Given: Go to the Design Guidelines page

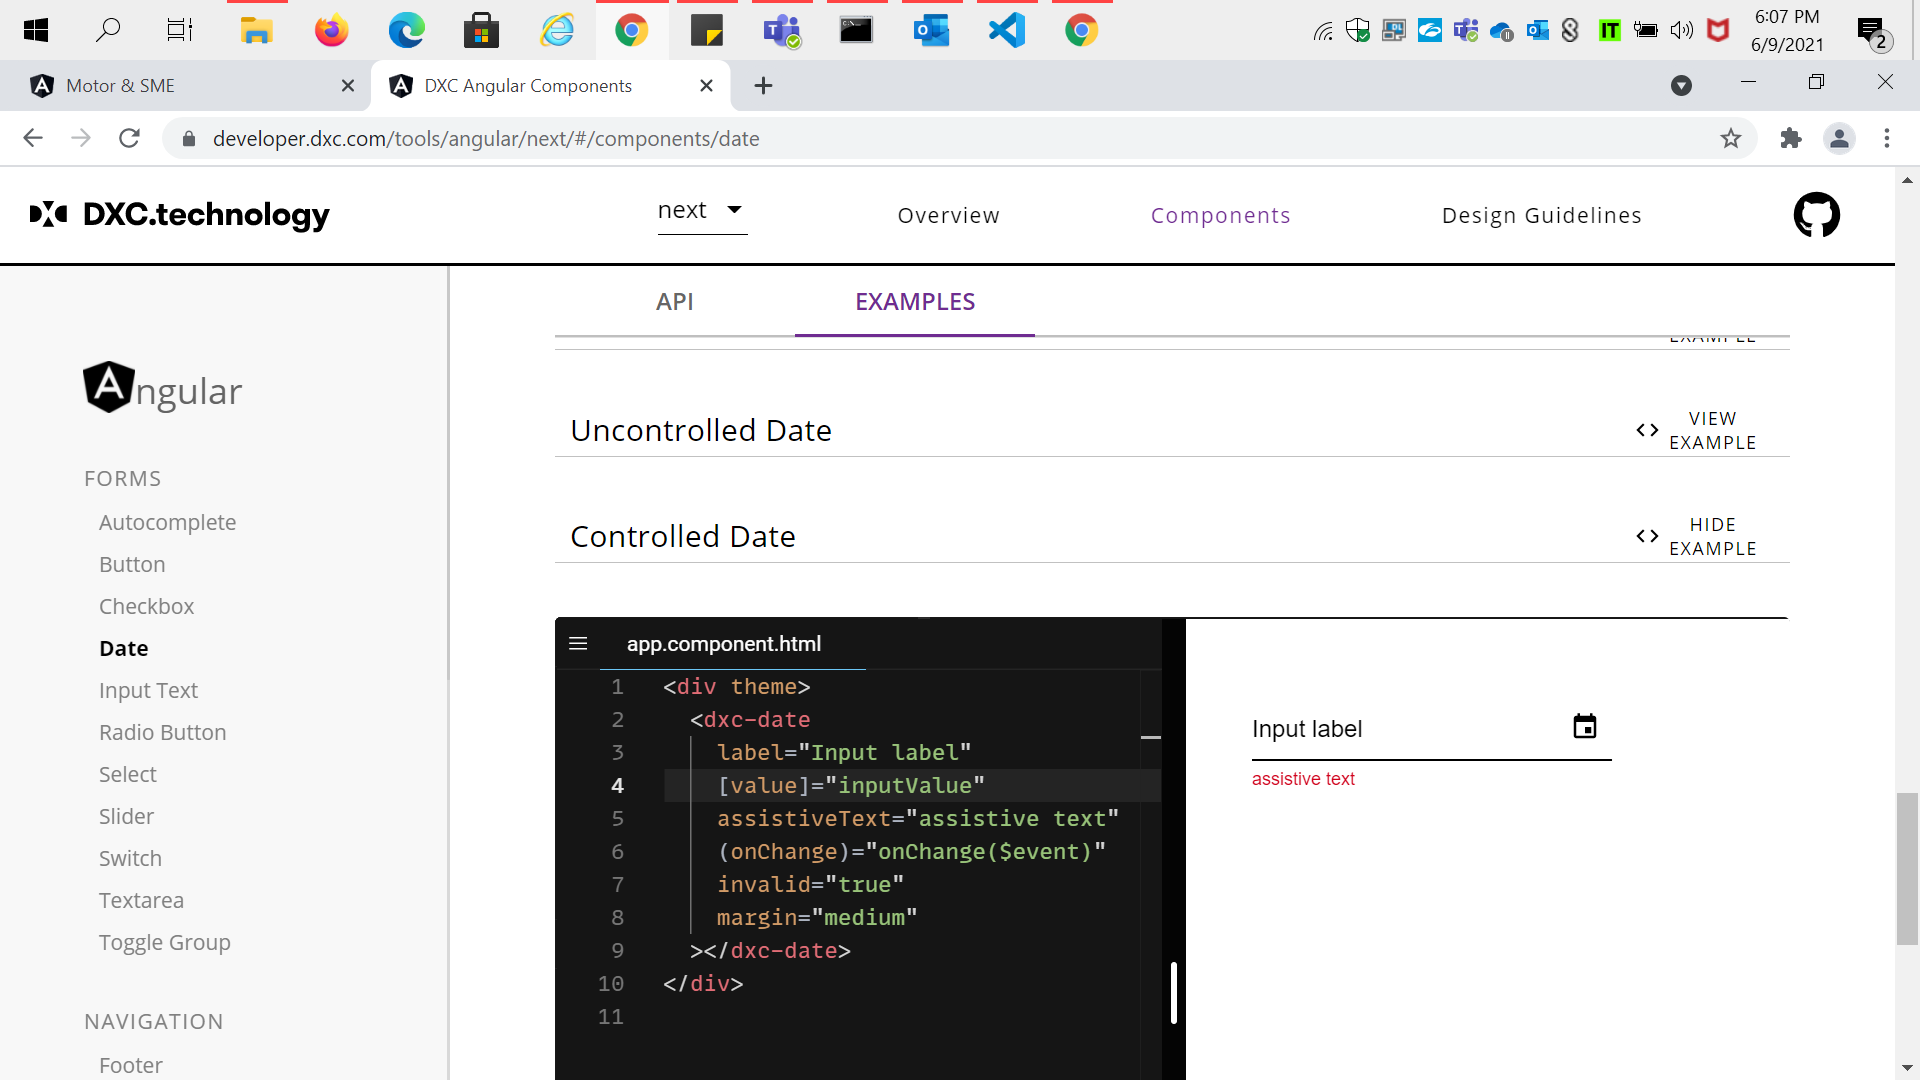Looking at the screenshot, I should 1541,216.
